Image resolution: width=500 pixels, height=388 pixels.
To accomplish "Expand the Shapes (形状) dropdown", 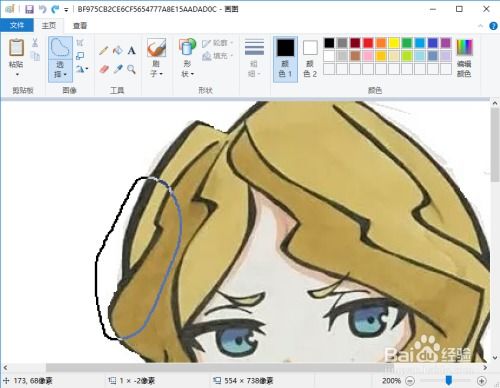I will click(x=187, y=69).
